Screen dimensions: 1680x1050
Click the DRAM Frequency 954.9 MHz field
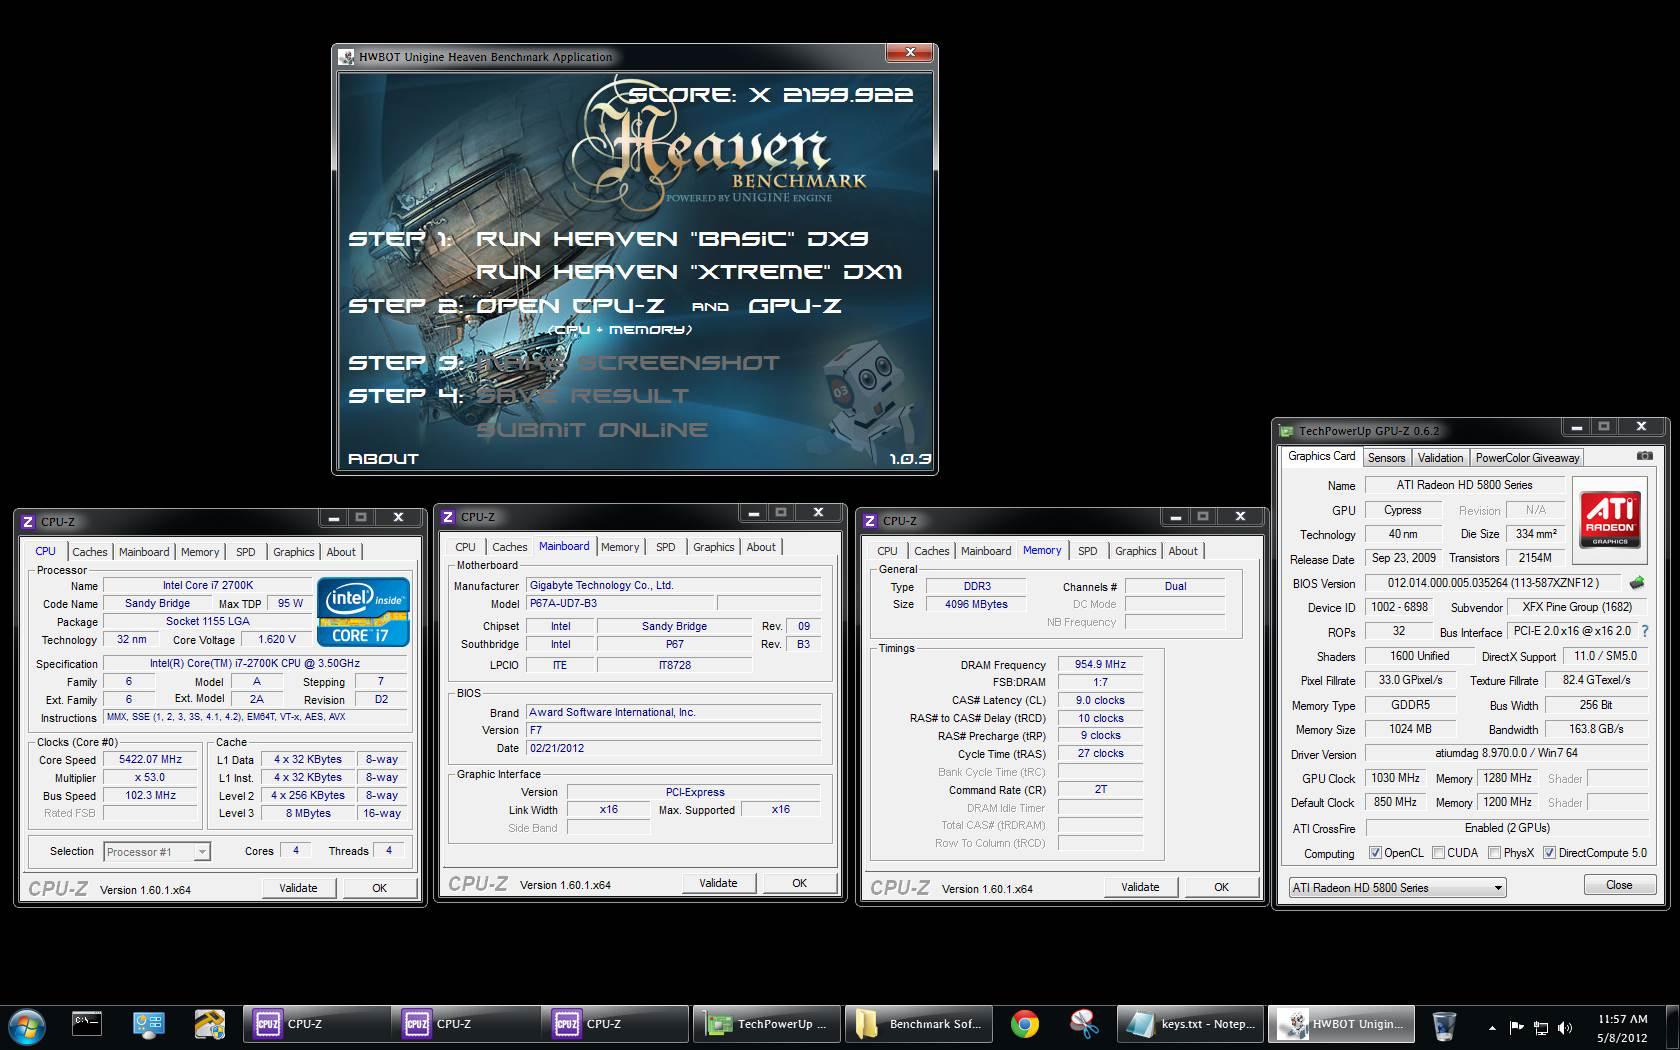point(1100,664)
